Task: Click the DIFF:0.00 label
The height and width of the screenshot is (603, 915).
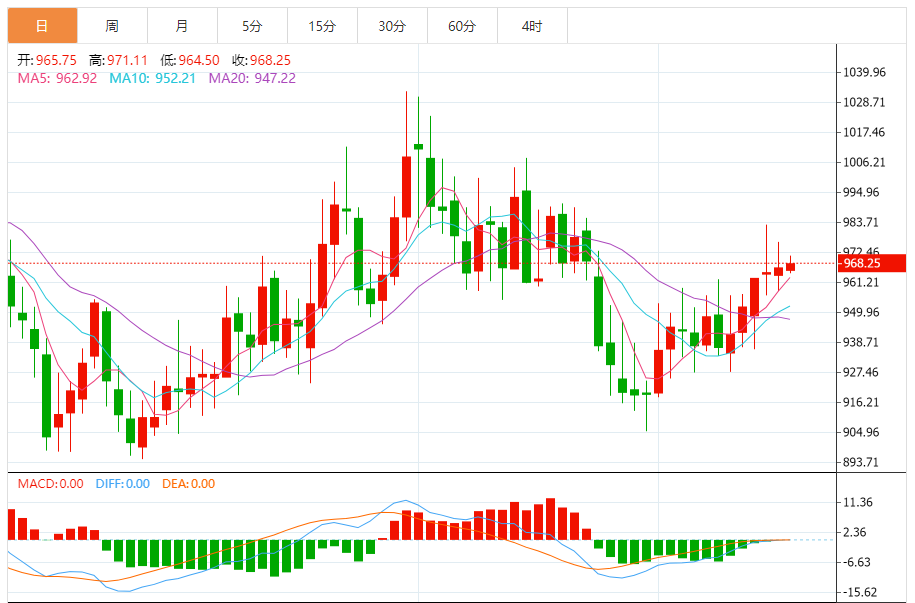Action: point(123,484)
